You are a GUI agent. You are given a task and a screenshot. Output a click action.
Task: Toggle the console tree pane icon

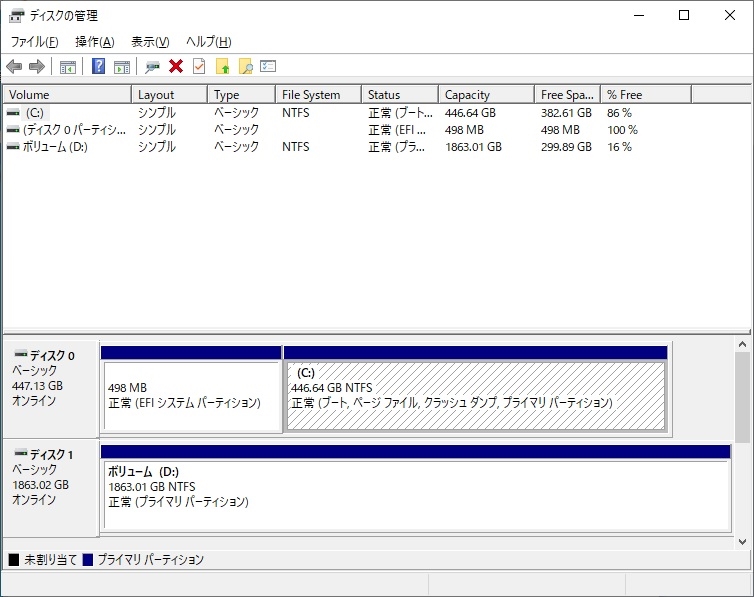pyautogui.click(x=68, y=67)
